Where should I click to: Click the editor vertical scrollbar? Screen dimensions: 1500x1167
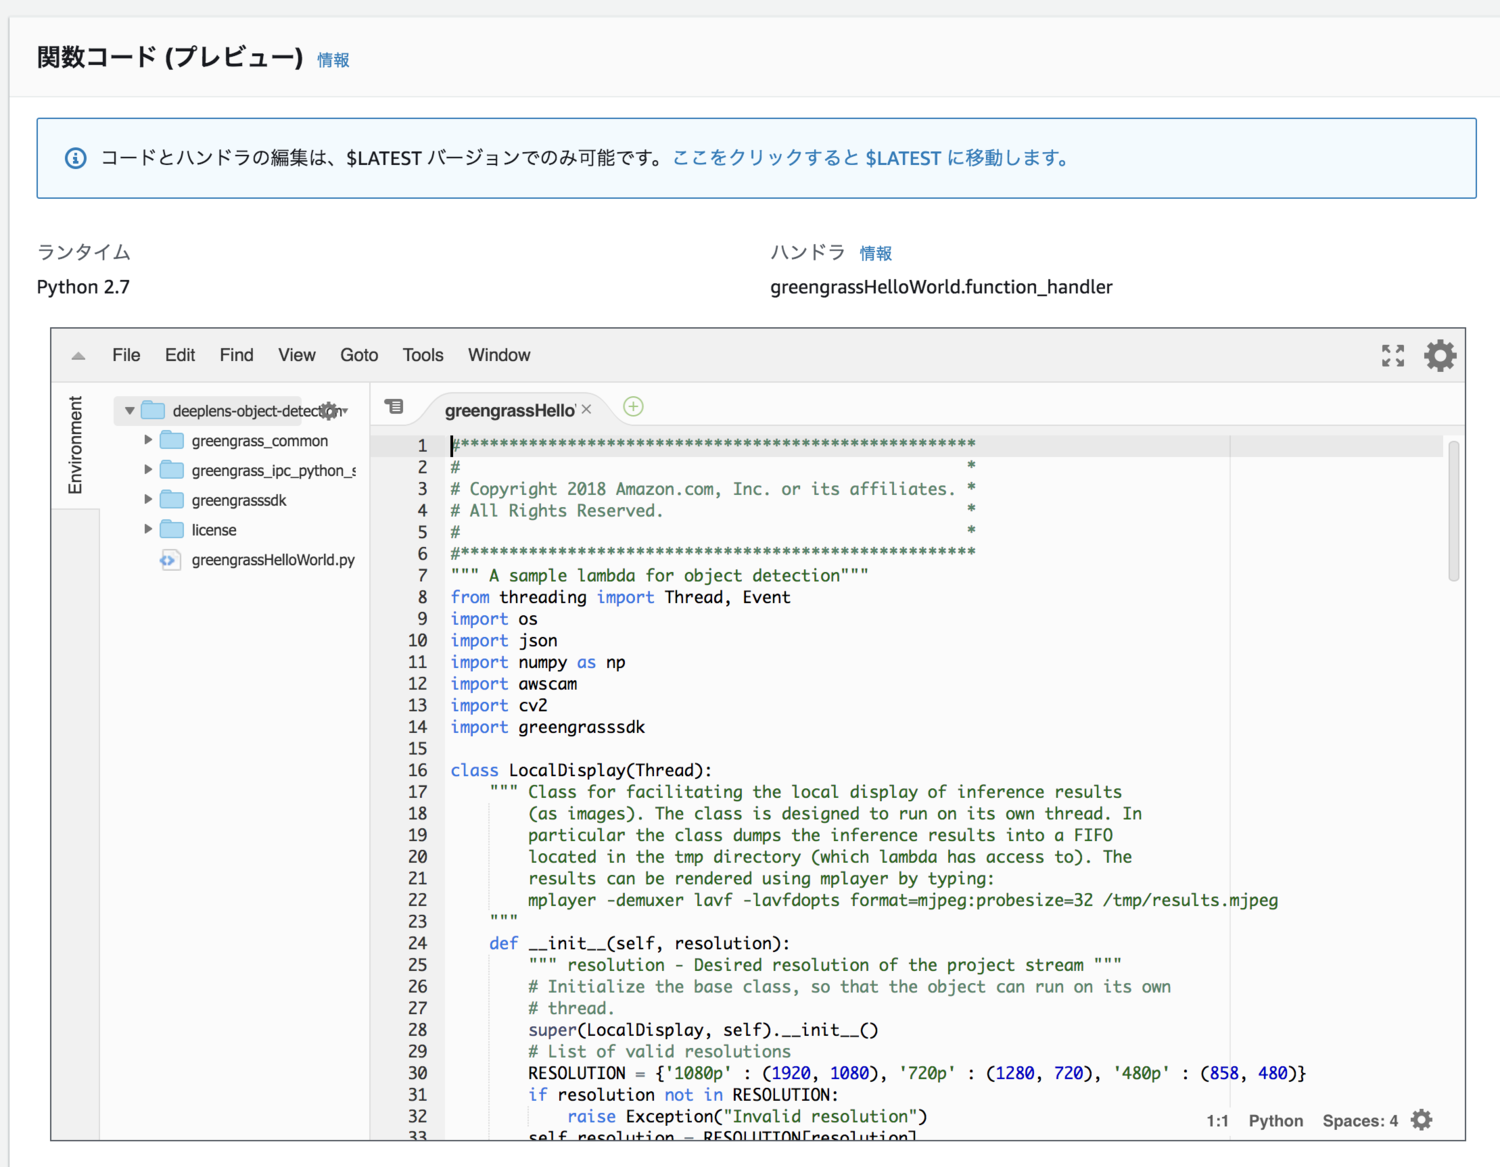[x=1453, y=510]
